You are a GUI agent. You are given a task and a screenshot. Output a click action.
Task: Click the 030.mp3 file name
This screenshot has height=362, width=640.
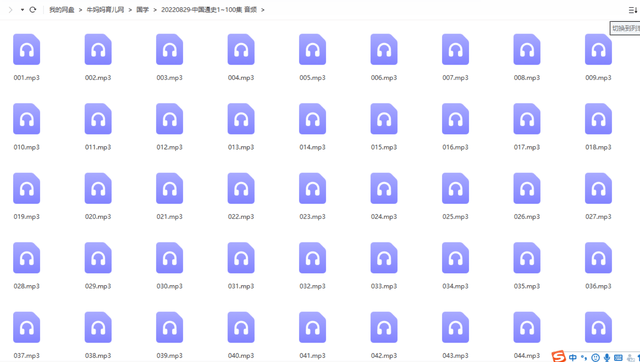[169, 286]
